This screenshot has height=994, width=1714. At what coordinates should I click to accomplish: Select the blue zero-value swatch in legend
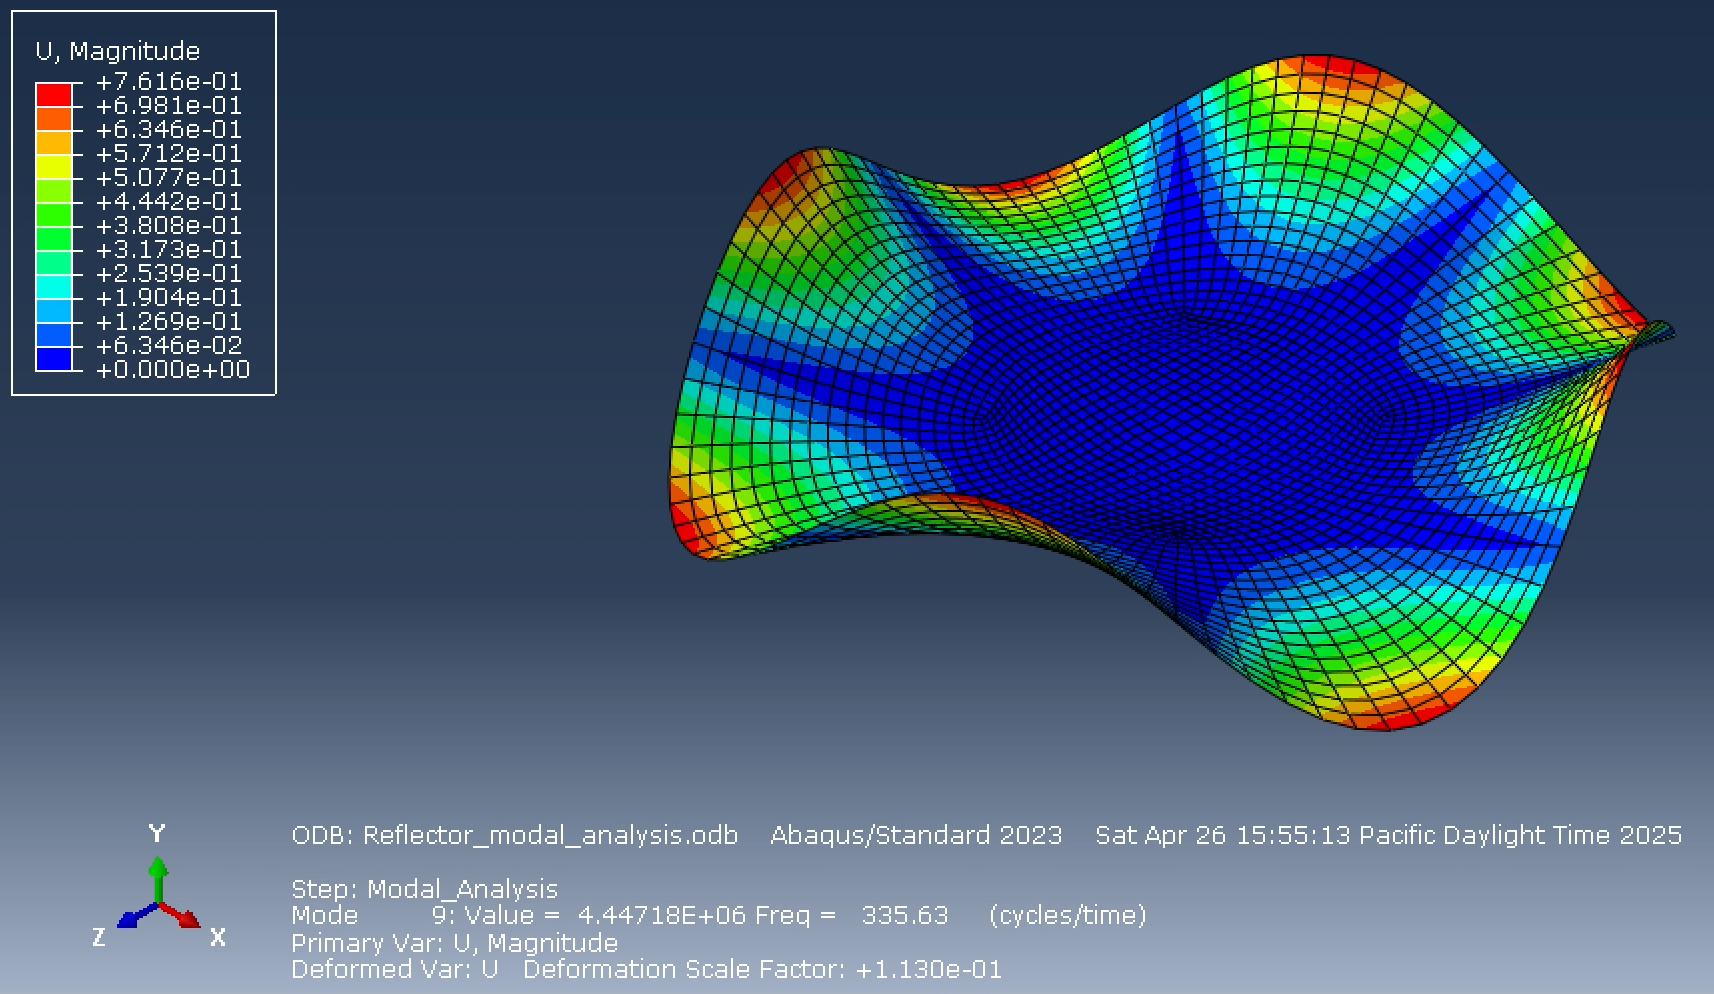tap(55, 360)
